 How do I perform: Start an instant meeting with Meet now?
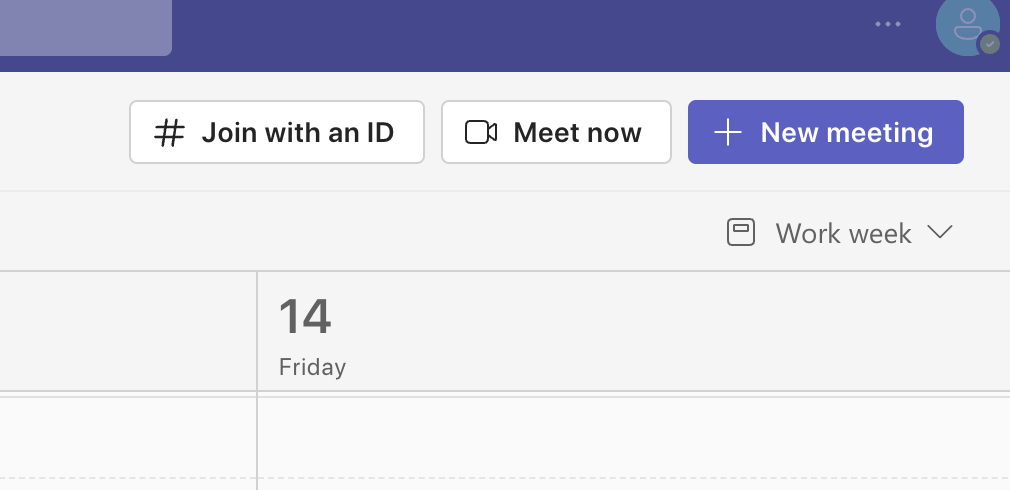(x=556, y=132)
